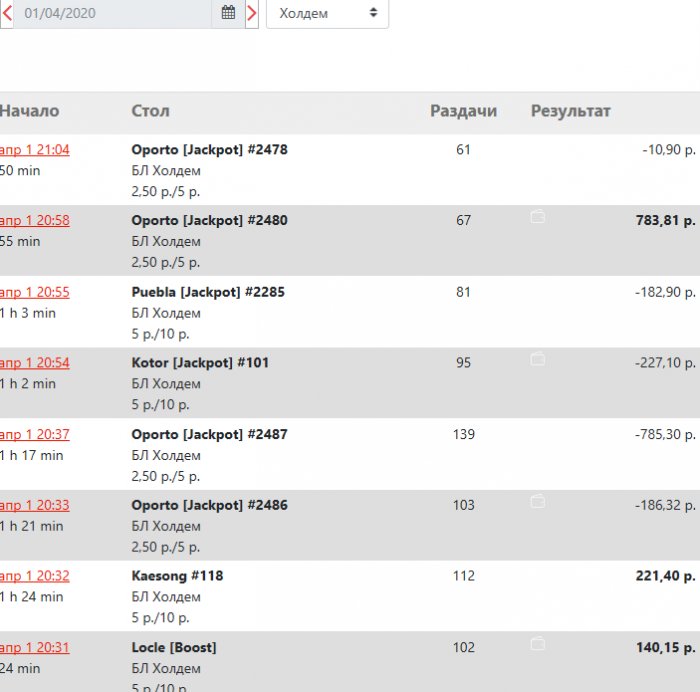Open session link апр 1 20:31
700x692 pixels.
(35, 647)
